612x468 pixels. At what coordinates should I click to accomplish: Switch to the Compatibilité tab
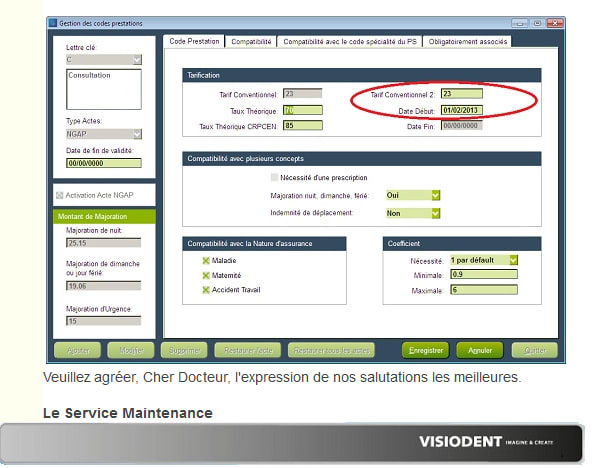[251, 42]
